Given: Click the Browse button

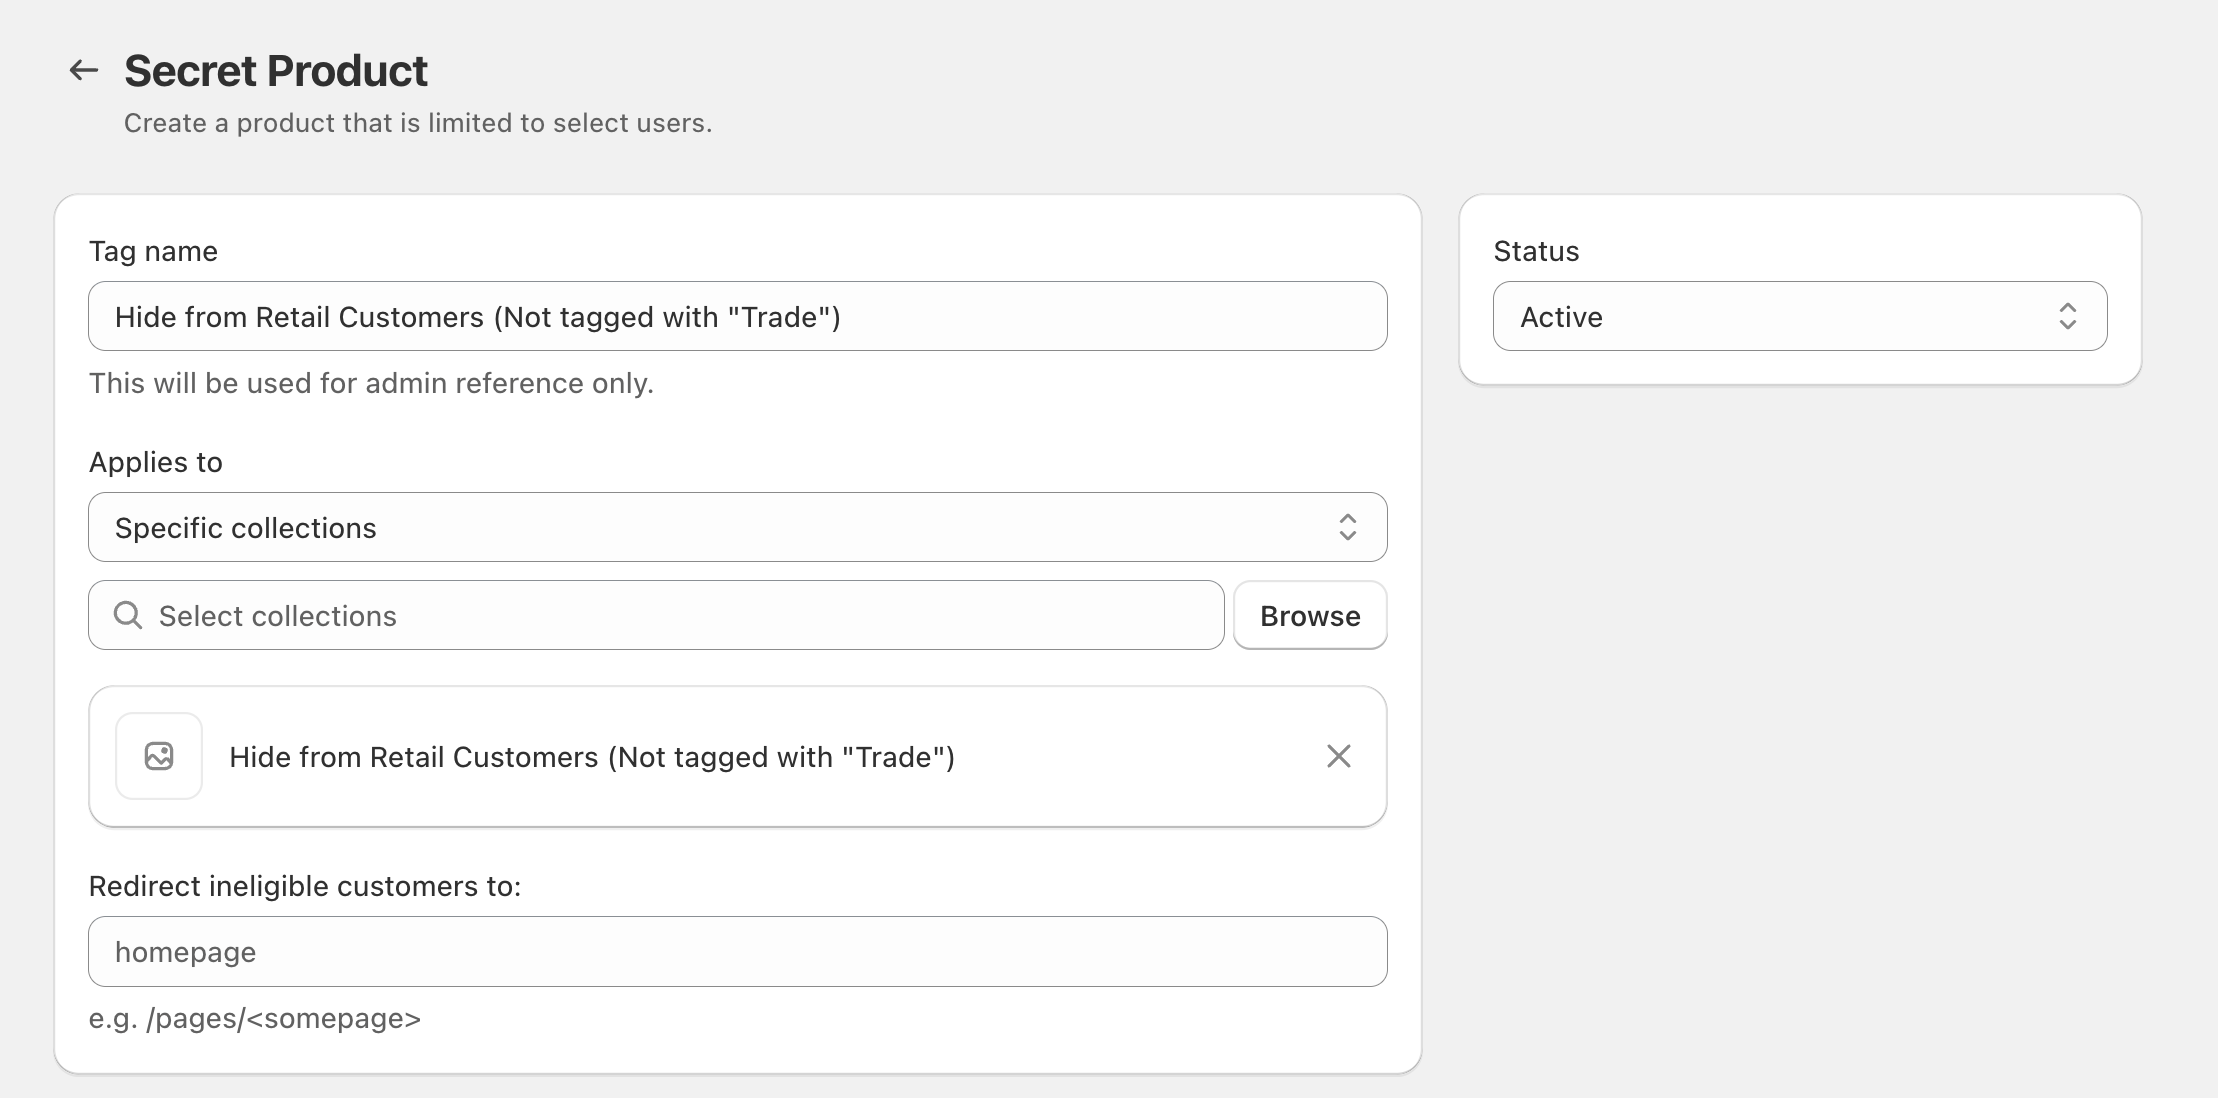Looking at the screenshot, I should [1310, 615].
